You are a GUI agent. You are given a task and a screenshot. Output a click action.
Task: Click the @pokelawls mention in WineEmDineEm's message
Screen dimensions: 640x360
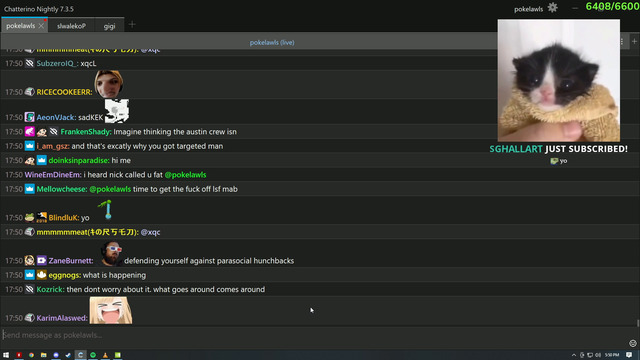185,175
